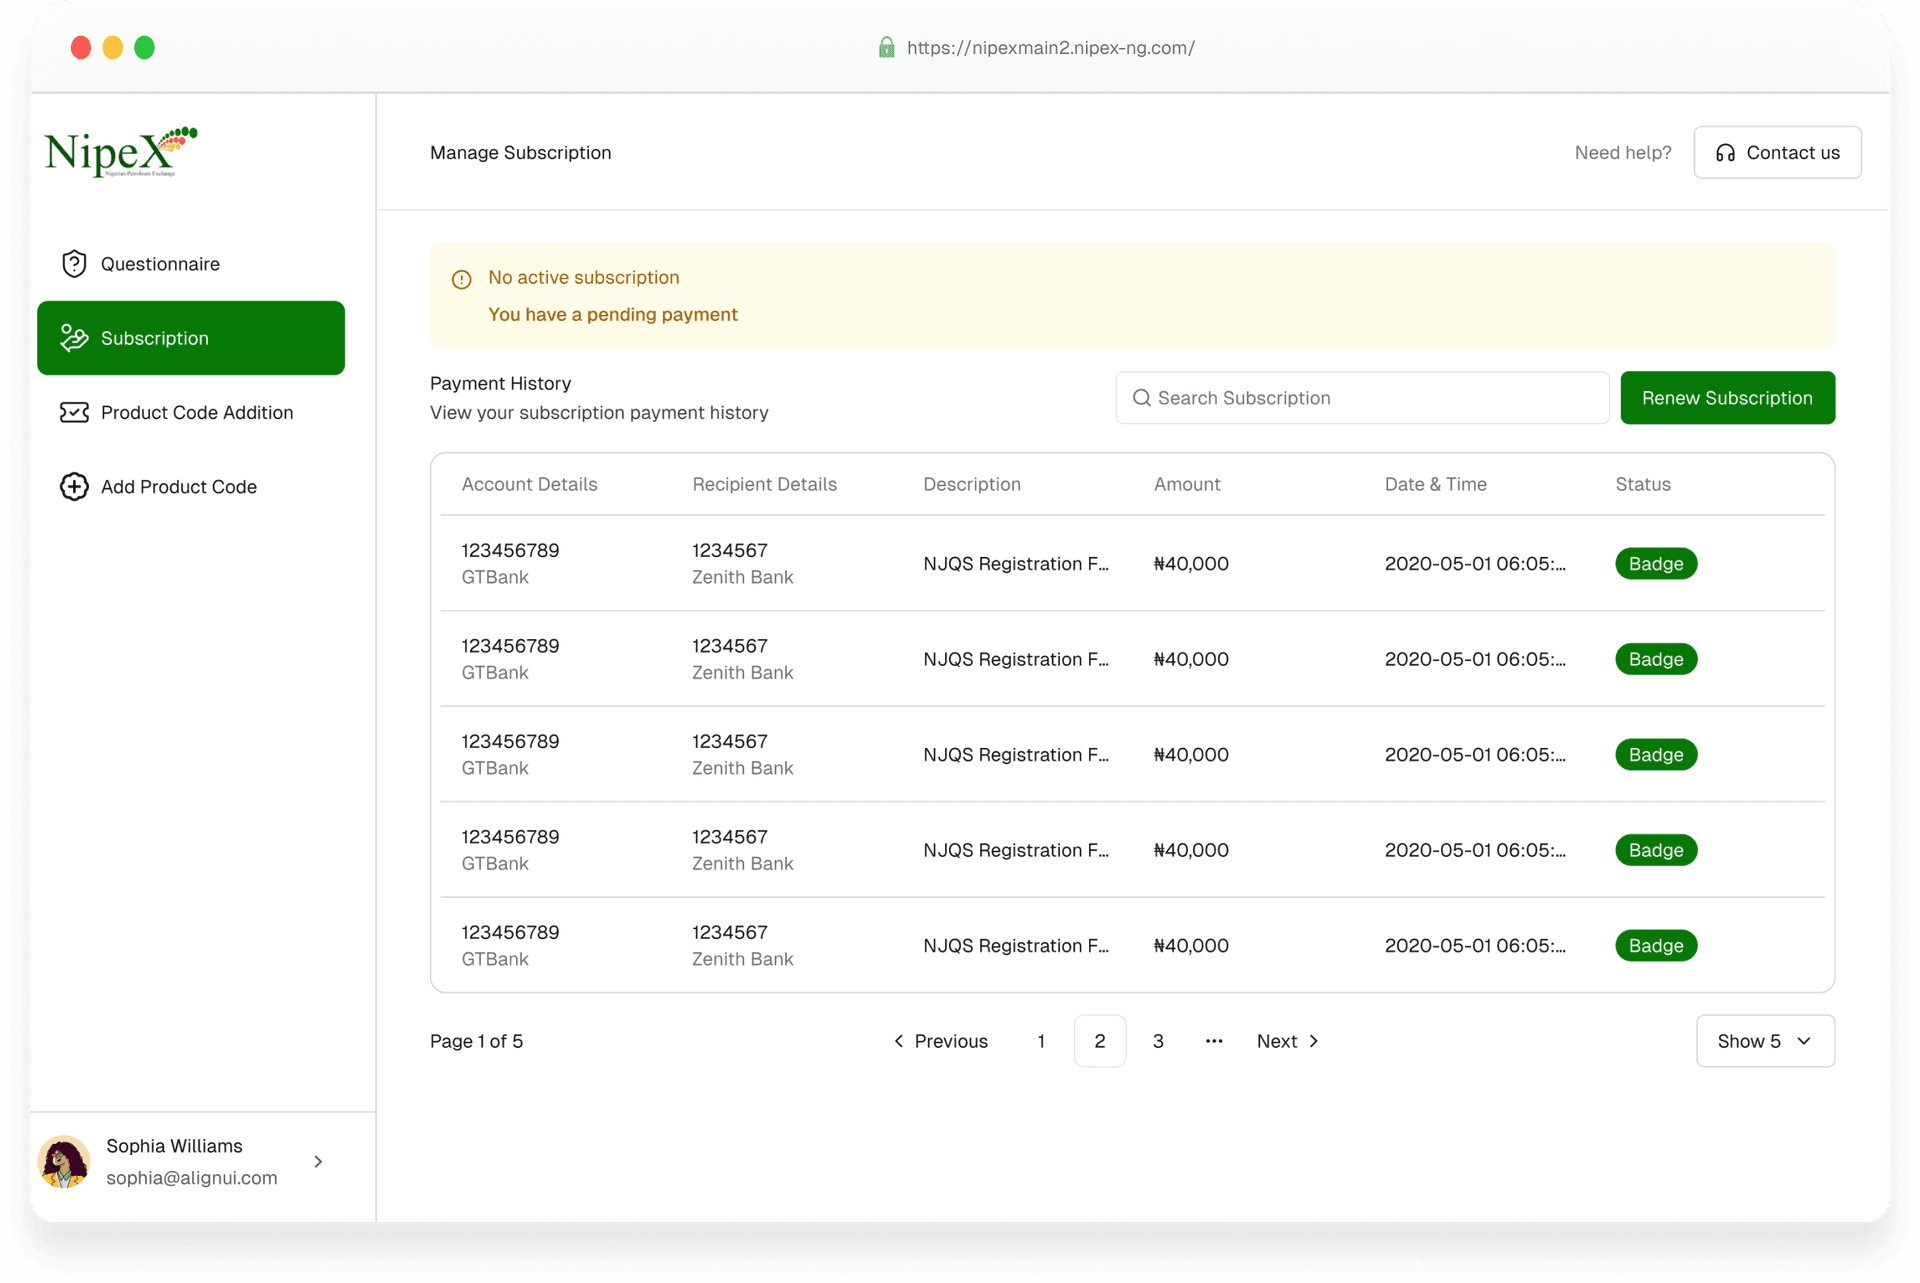Expand Sophia Williams profile chevron
Screen dimensions: 1920x1283
pos(318,1161)
